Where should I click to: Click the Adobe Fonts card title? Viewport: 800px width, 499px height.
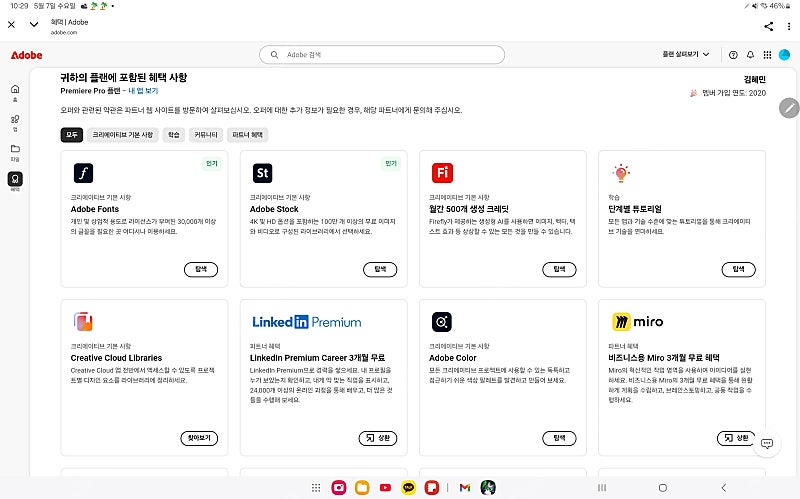(94, 209)
